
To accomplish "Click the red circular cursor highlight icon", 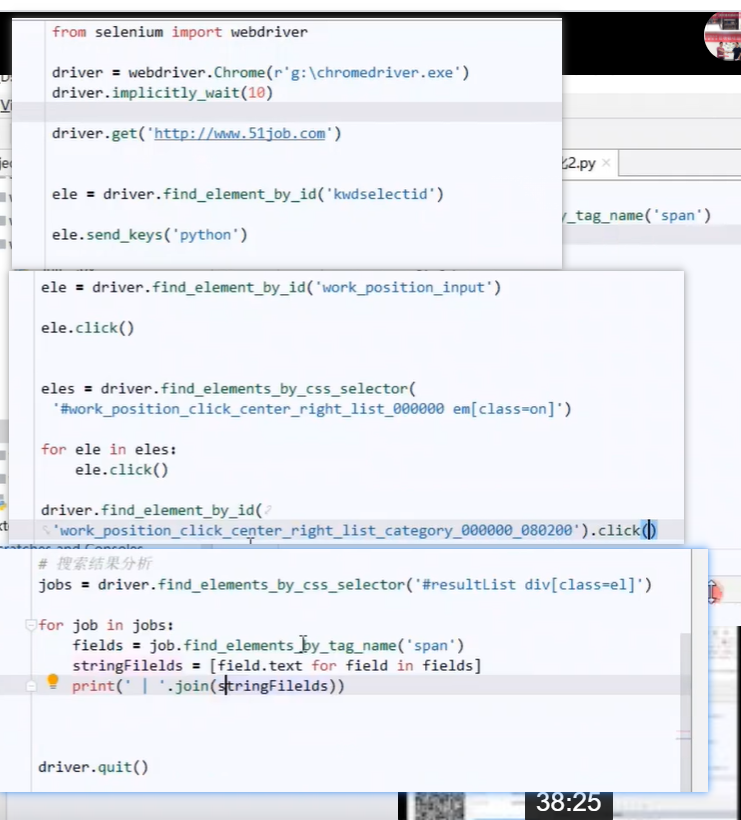I will [x=715, y=593].
